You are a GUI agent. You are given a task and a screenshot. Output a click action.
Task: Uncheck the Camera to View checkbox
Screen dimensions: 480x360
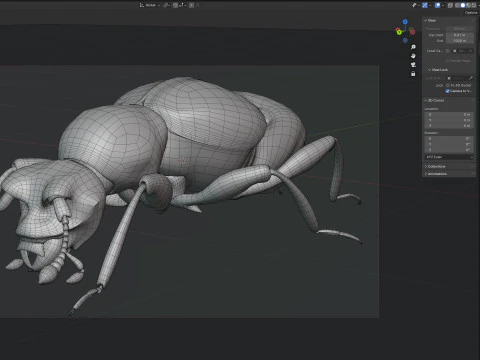[x=447, y=91]
